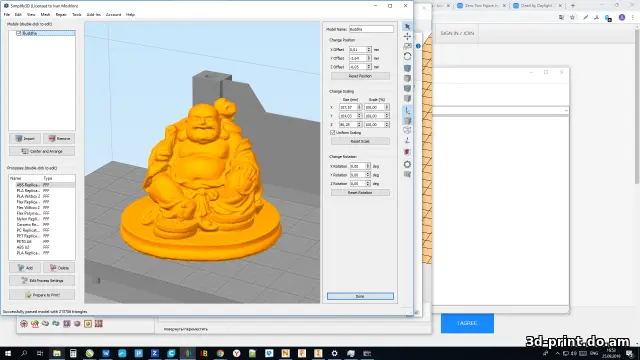
Task: Click the Delete process button
Action: (59, 268)
